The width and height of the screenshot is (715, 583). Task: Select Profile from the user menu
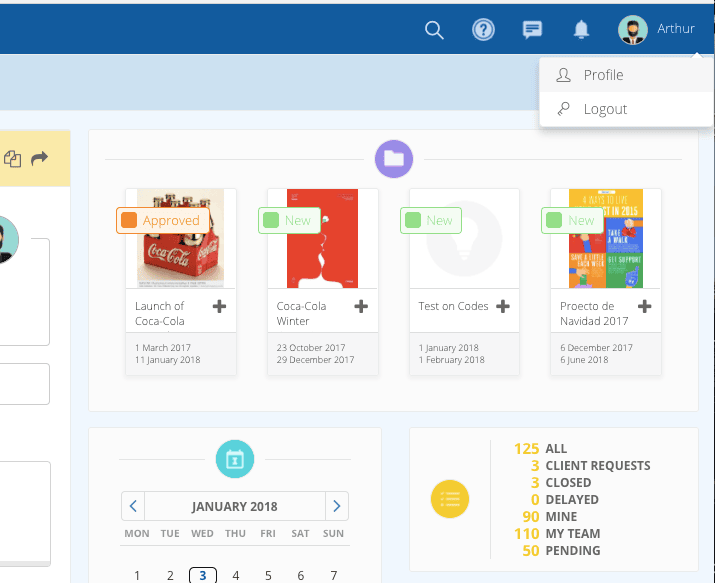tap(603, 75)
